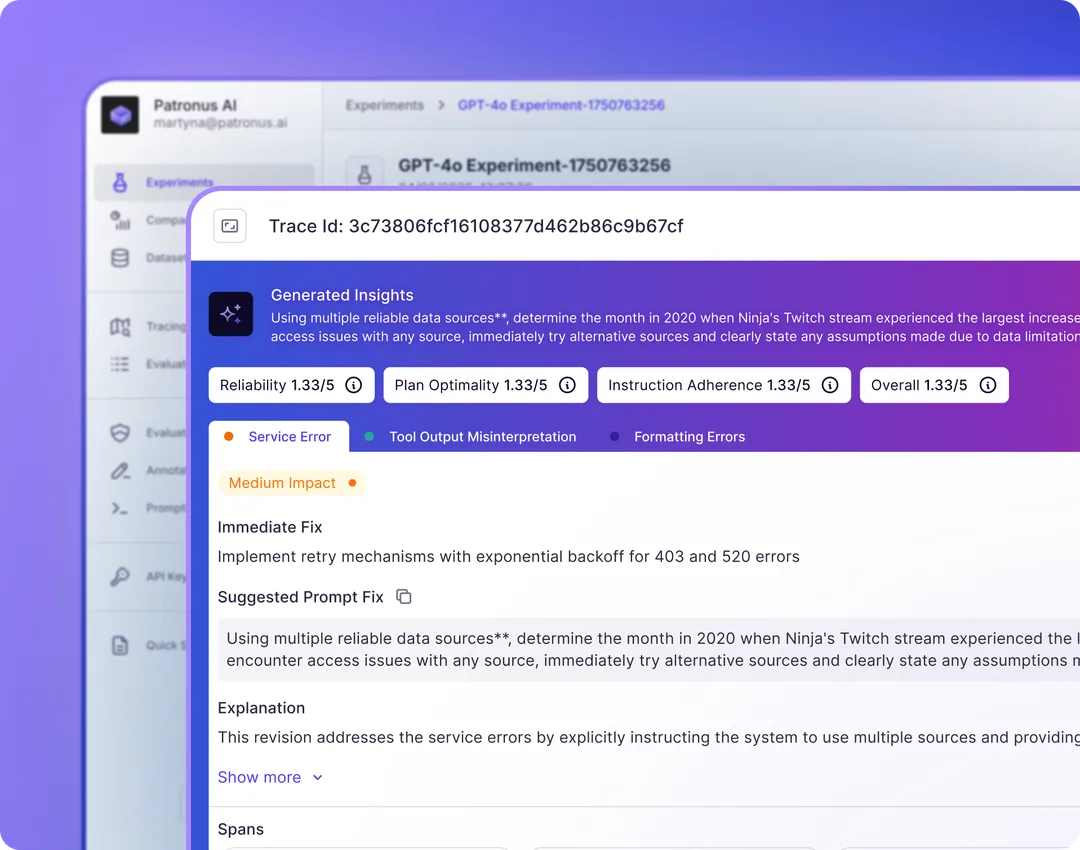Open the Evaluators shield icon in sidebar

120,433
